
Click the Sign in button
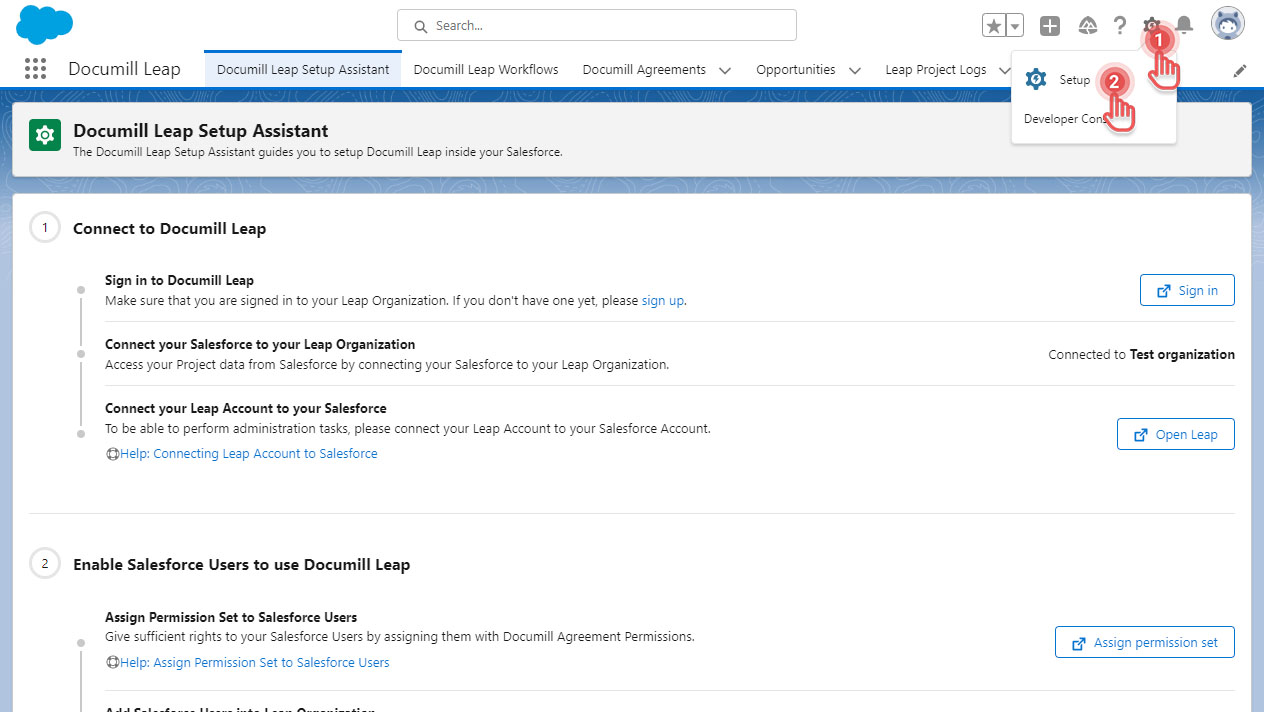(1187, 290)
